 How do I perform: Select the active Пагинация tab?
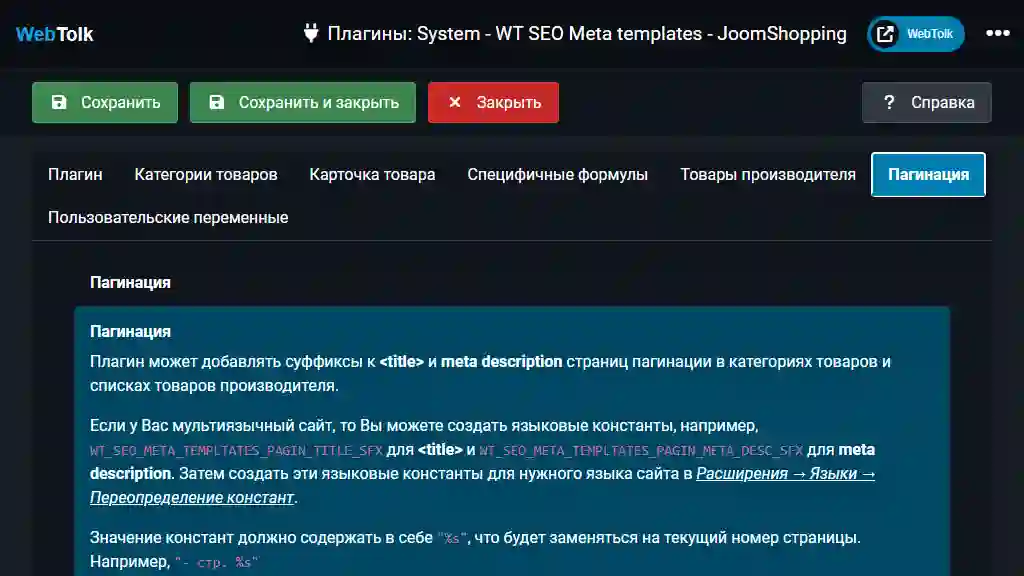click(928, 174)
